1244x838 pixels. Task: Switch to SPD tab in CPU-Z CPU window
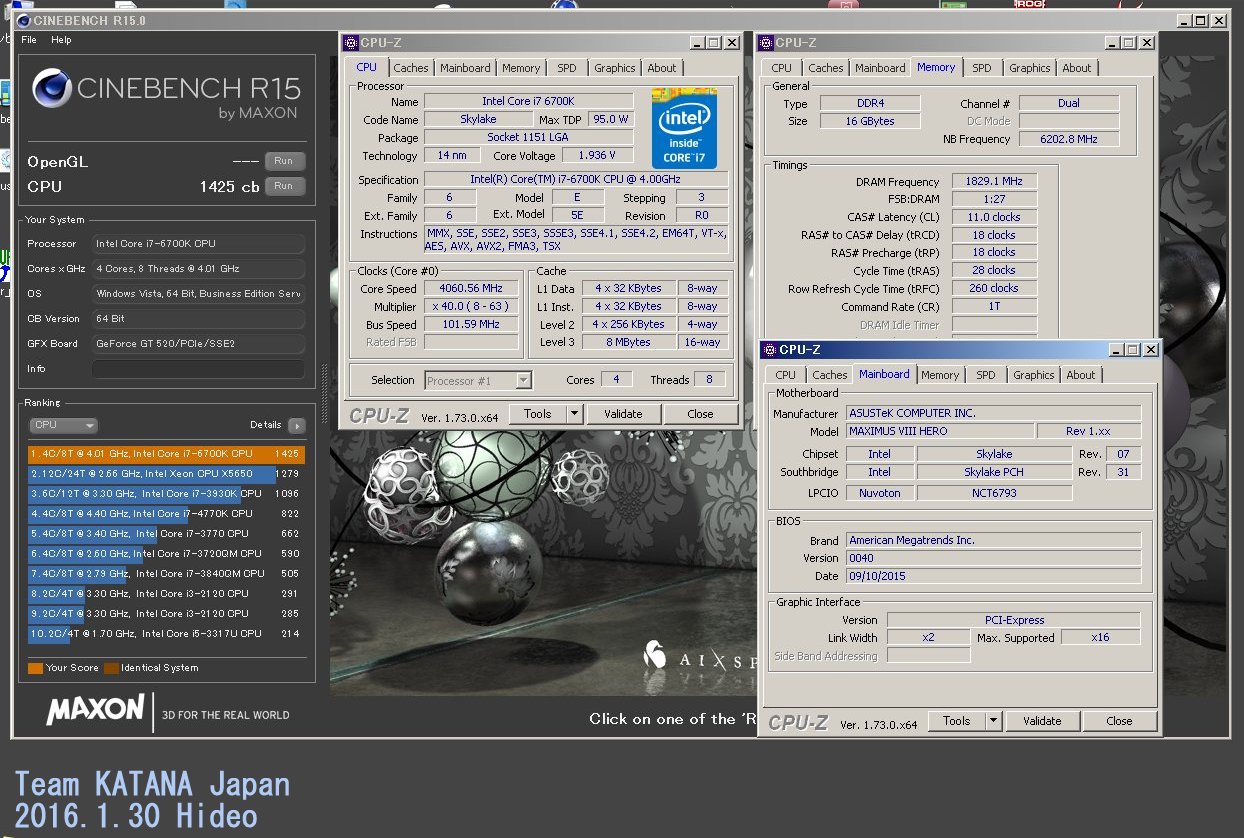(x=567, y=68)
